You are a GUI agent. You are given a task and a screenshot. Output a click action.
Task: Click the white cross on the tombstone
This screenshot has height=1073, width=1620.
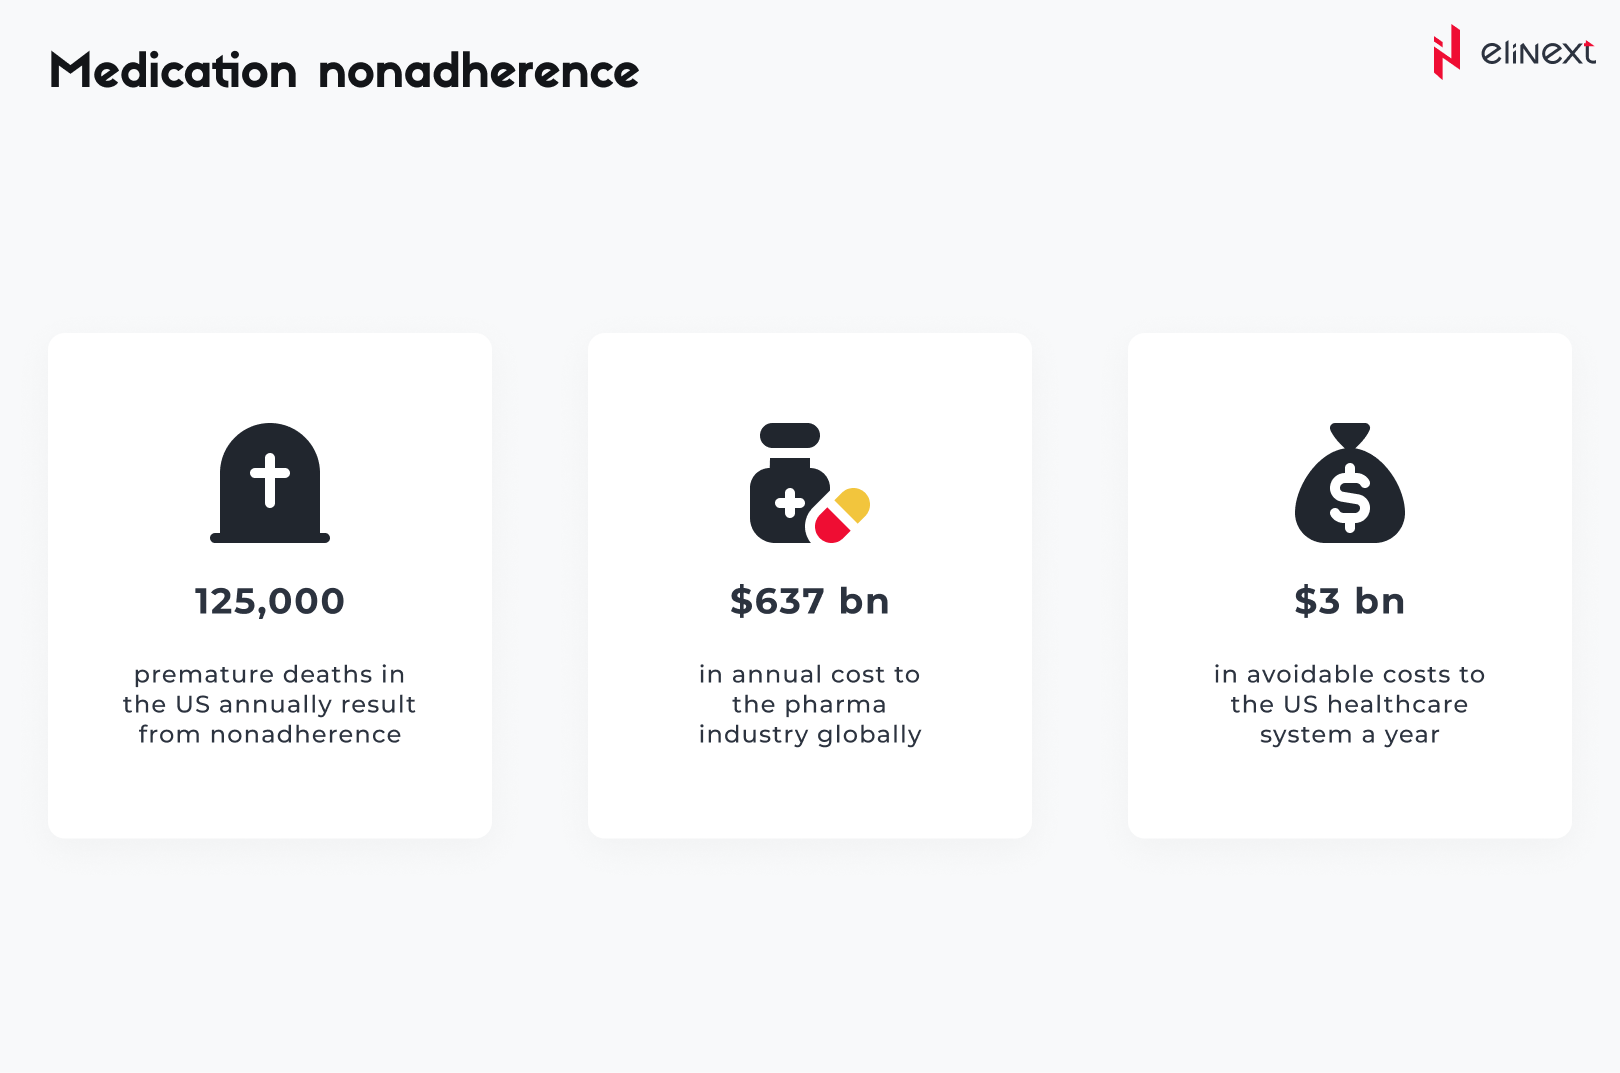pyautogui.click(x=270, y=479)
